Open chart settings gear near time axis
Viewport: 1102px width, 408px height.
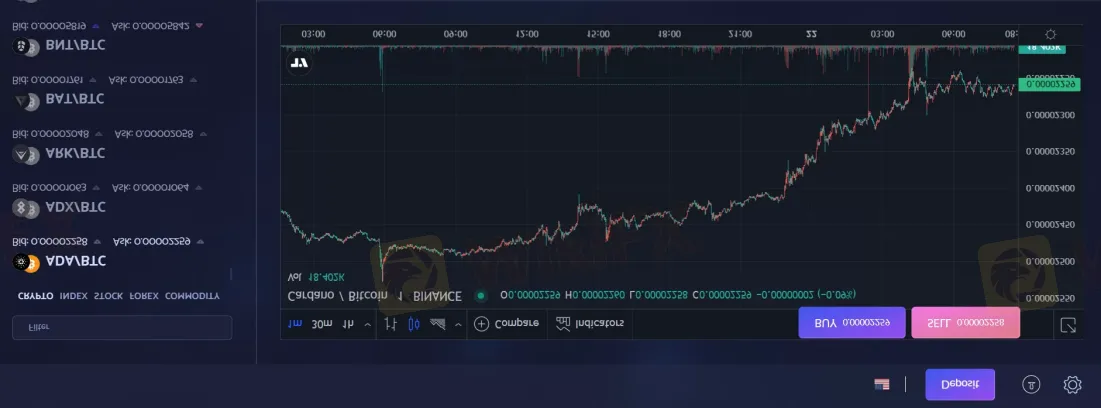pos(1049,34)
